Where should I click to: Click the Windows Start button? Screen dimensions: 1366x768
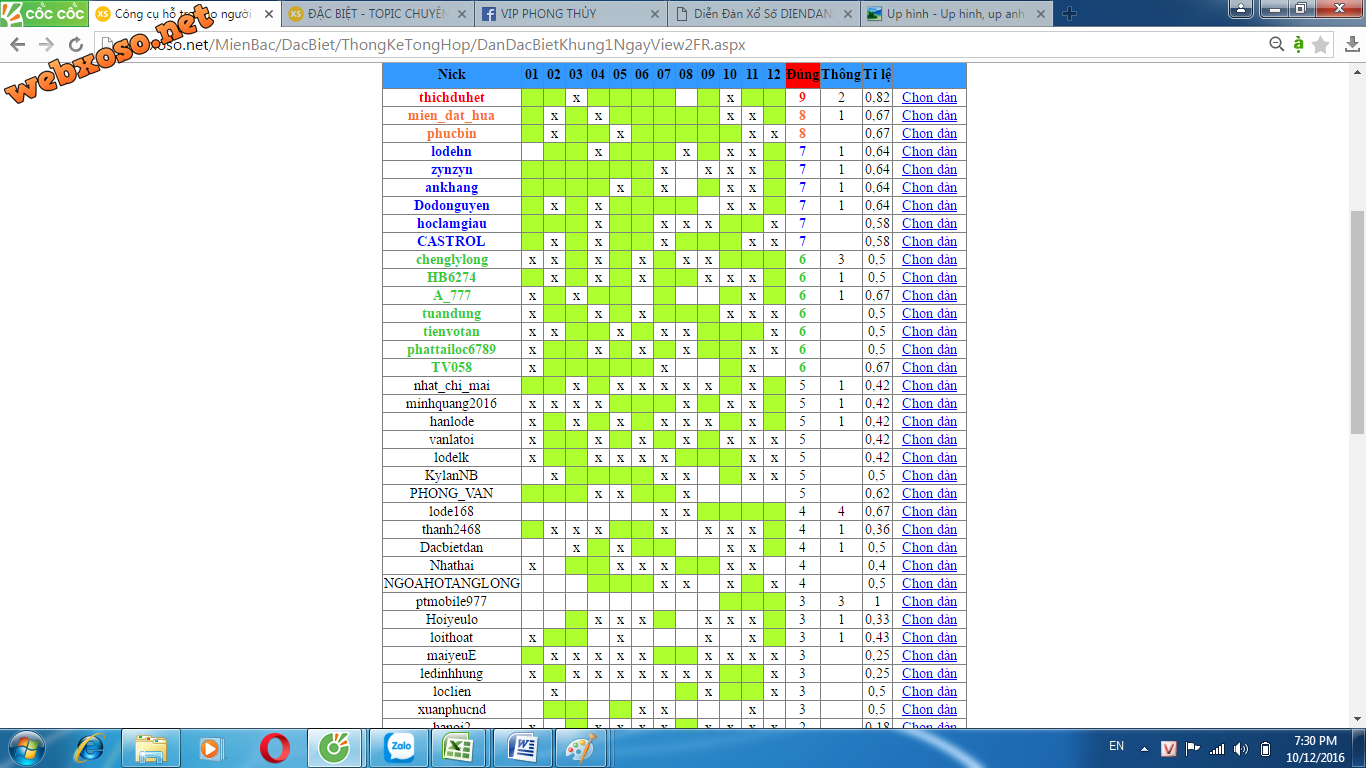tap(27, 748)
